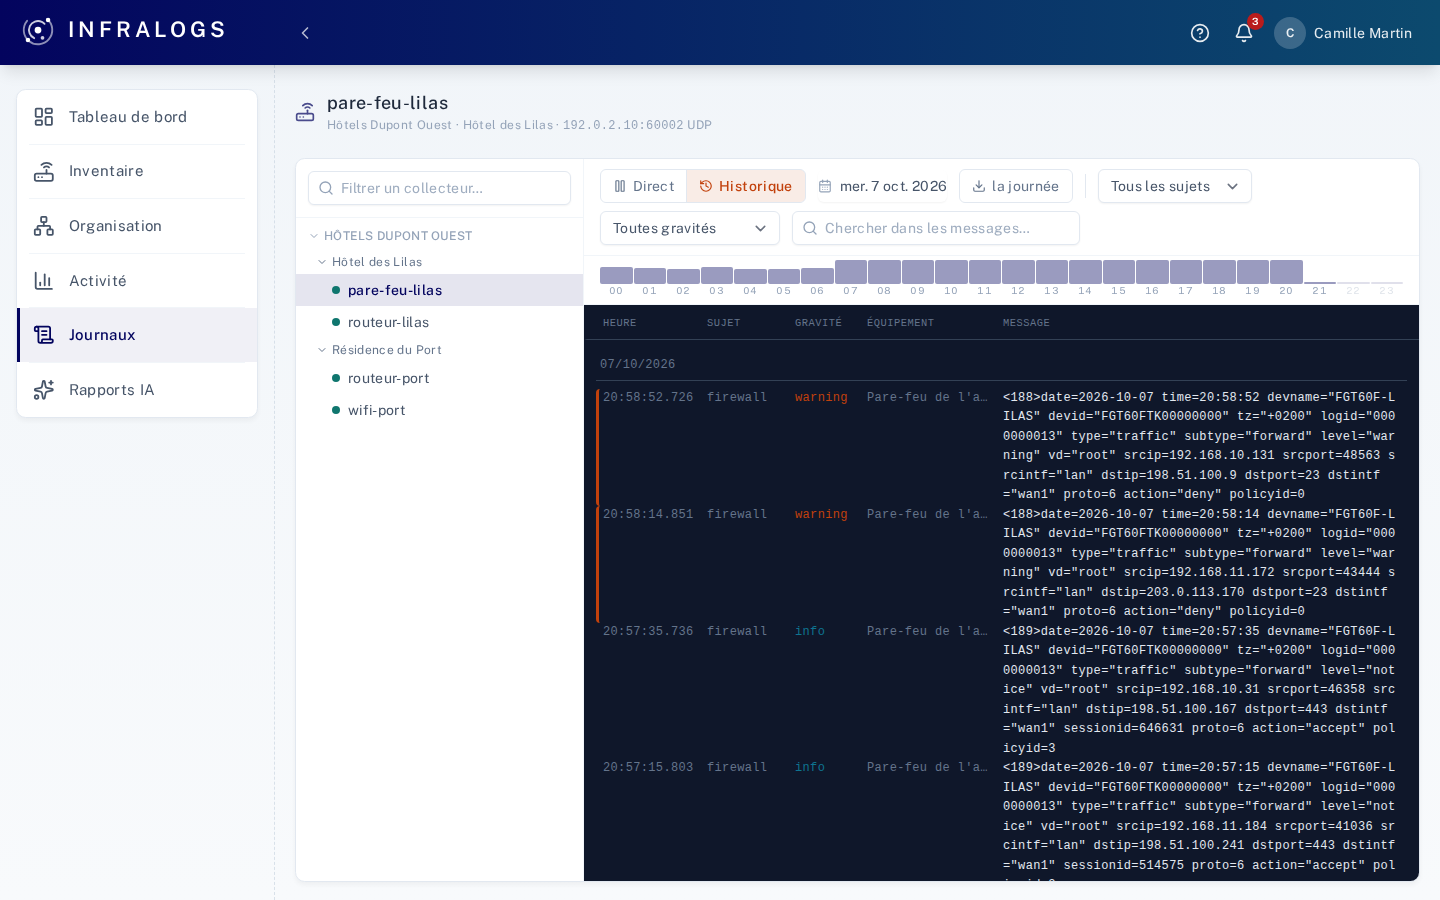
Task: Click the Organisation hierarchy icon
Action: [x=44, y=226]
